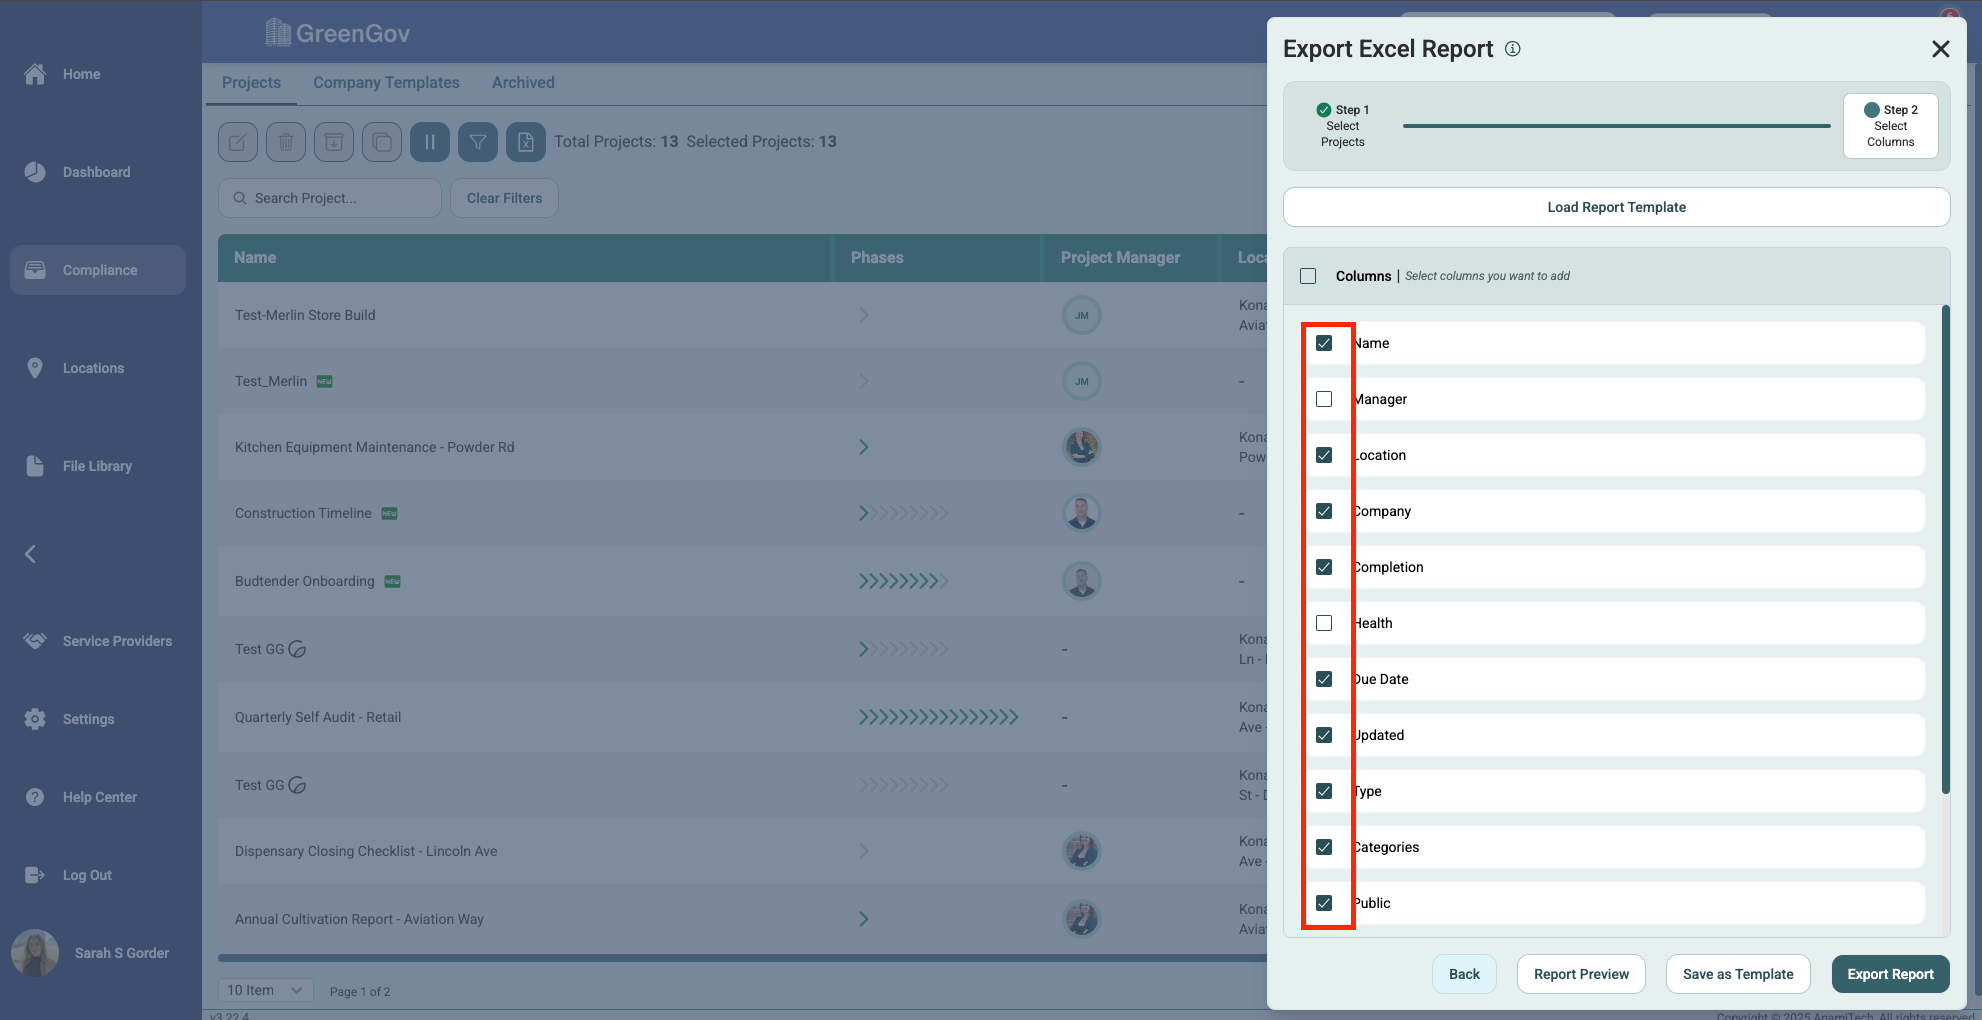This screenshot has height=1020, width=1982.
Task: Expand phases for Quarterly Self Audit row
Action: (938, 717)
